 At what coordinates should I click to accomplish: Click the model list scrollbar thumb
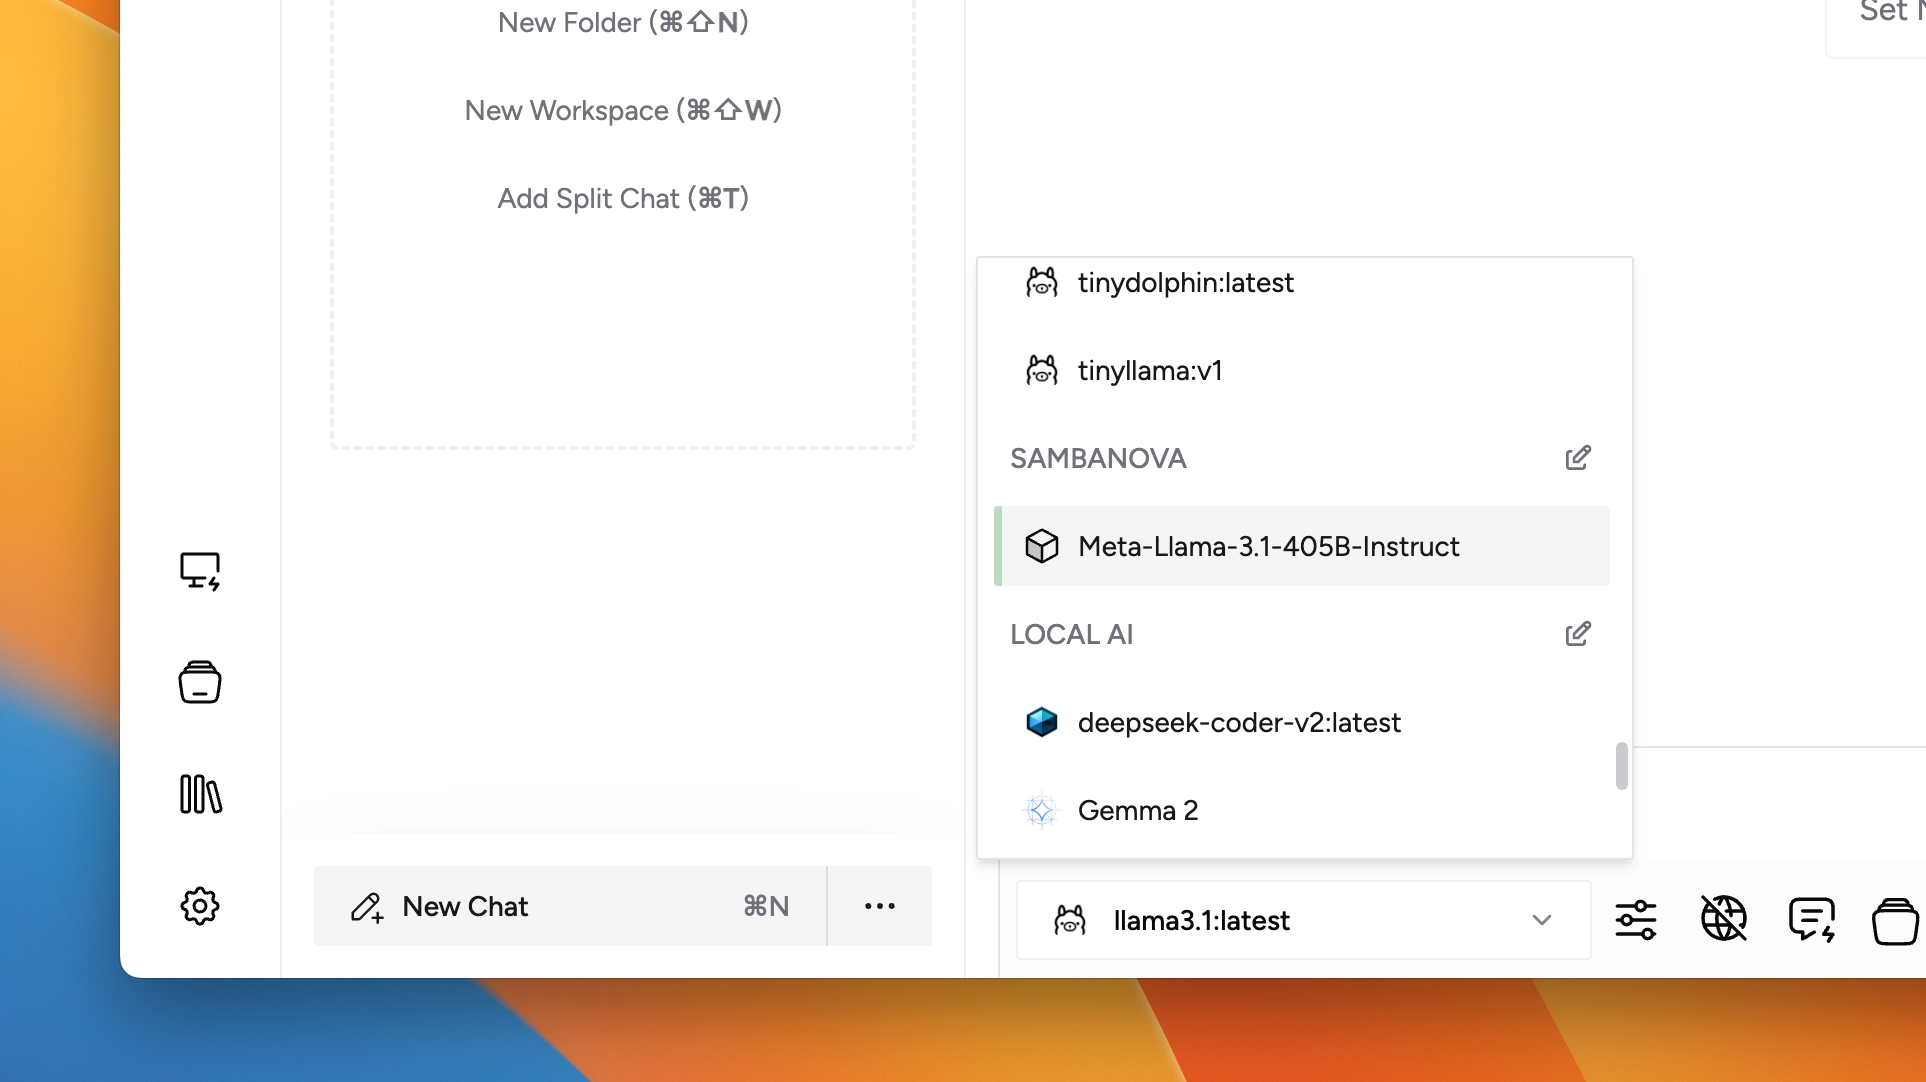[x=1621, y=766]
